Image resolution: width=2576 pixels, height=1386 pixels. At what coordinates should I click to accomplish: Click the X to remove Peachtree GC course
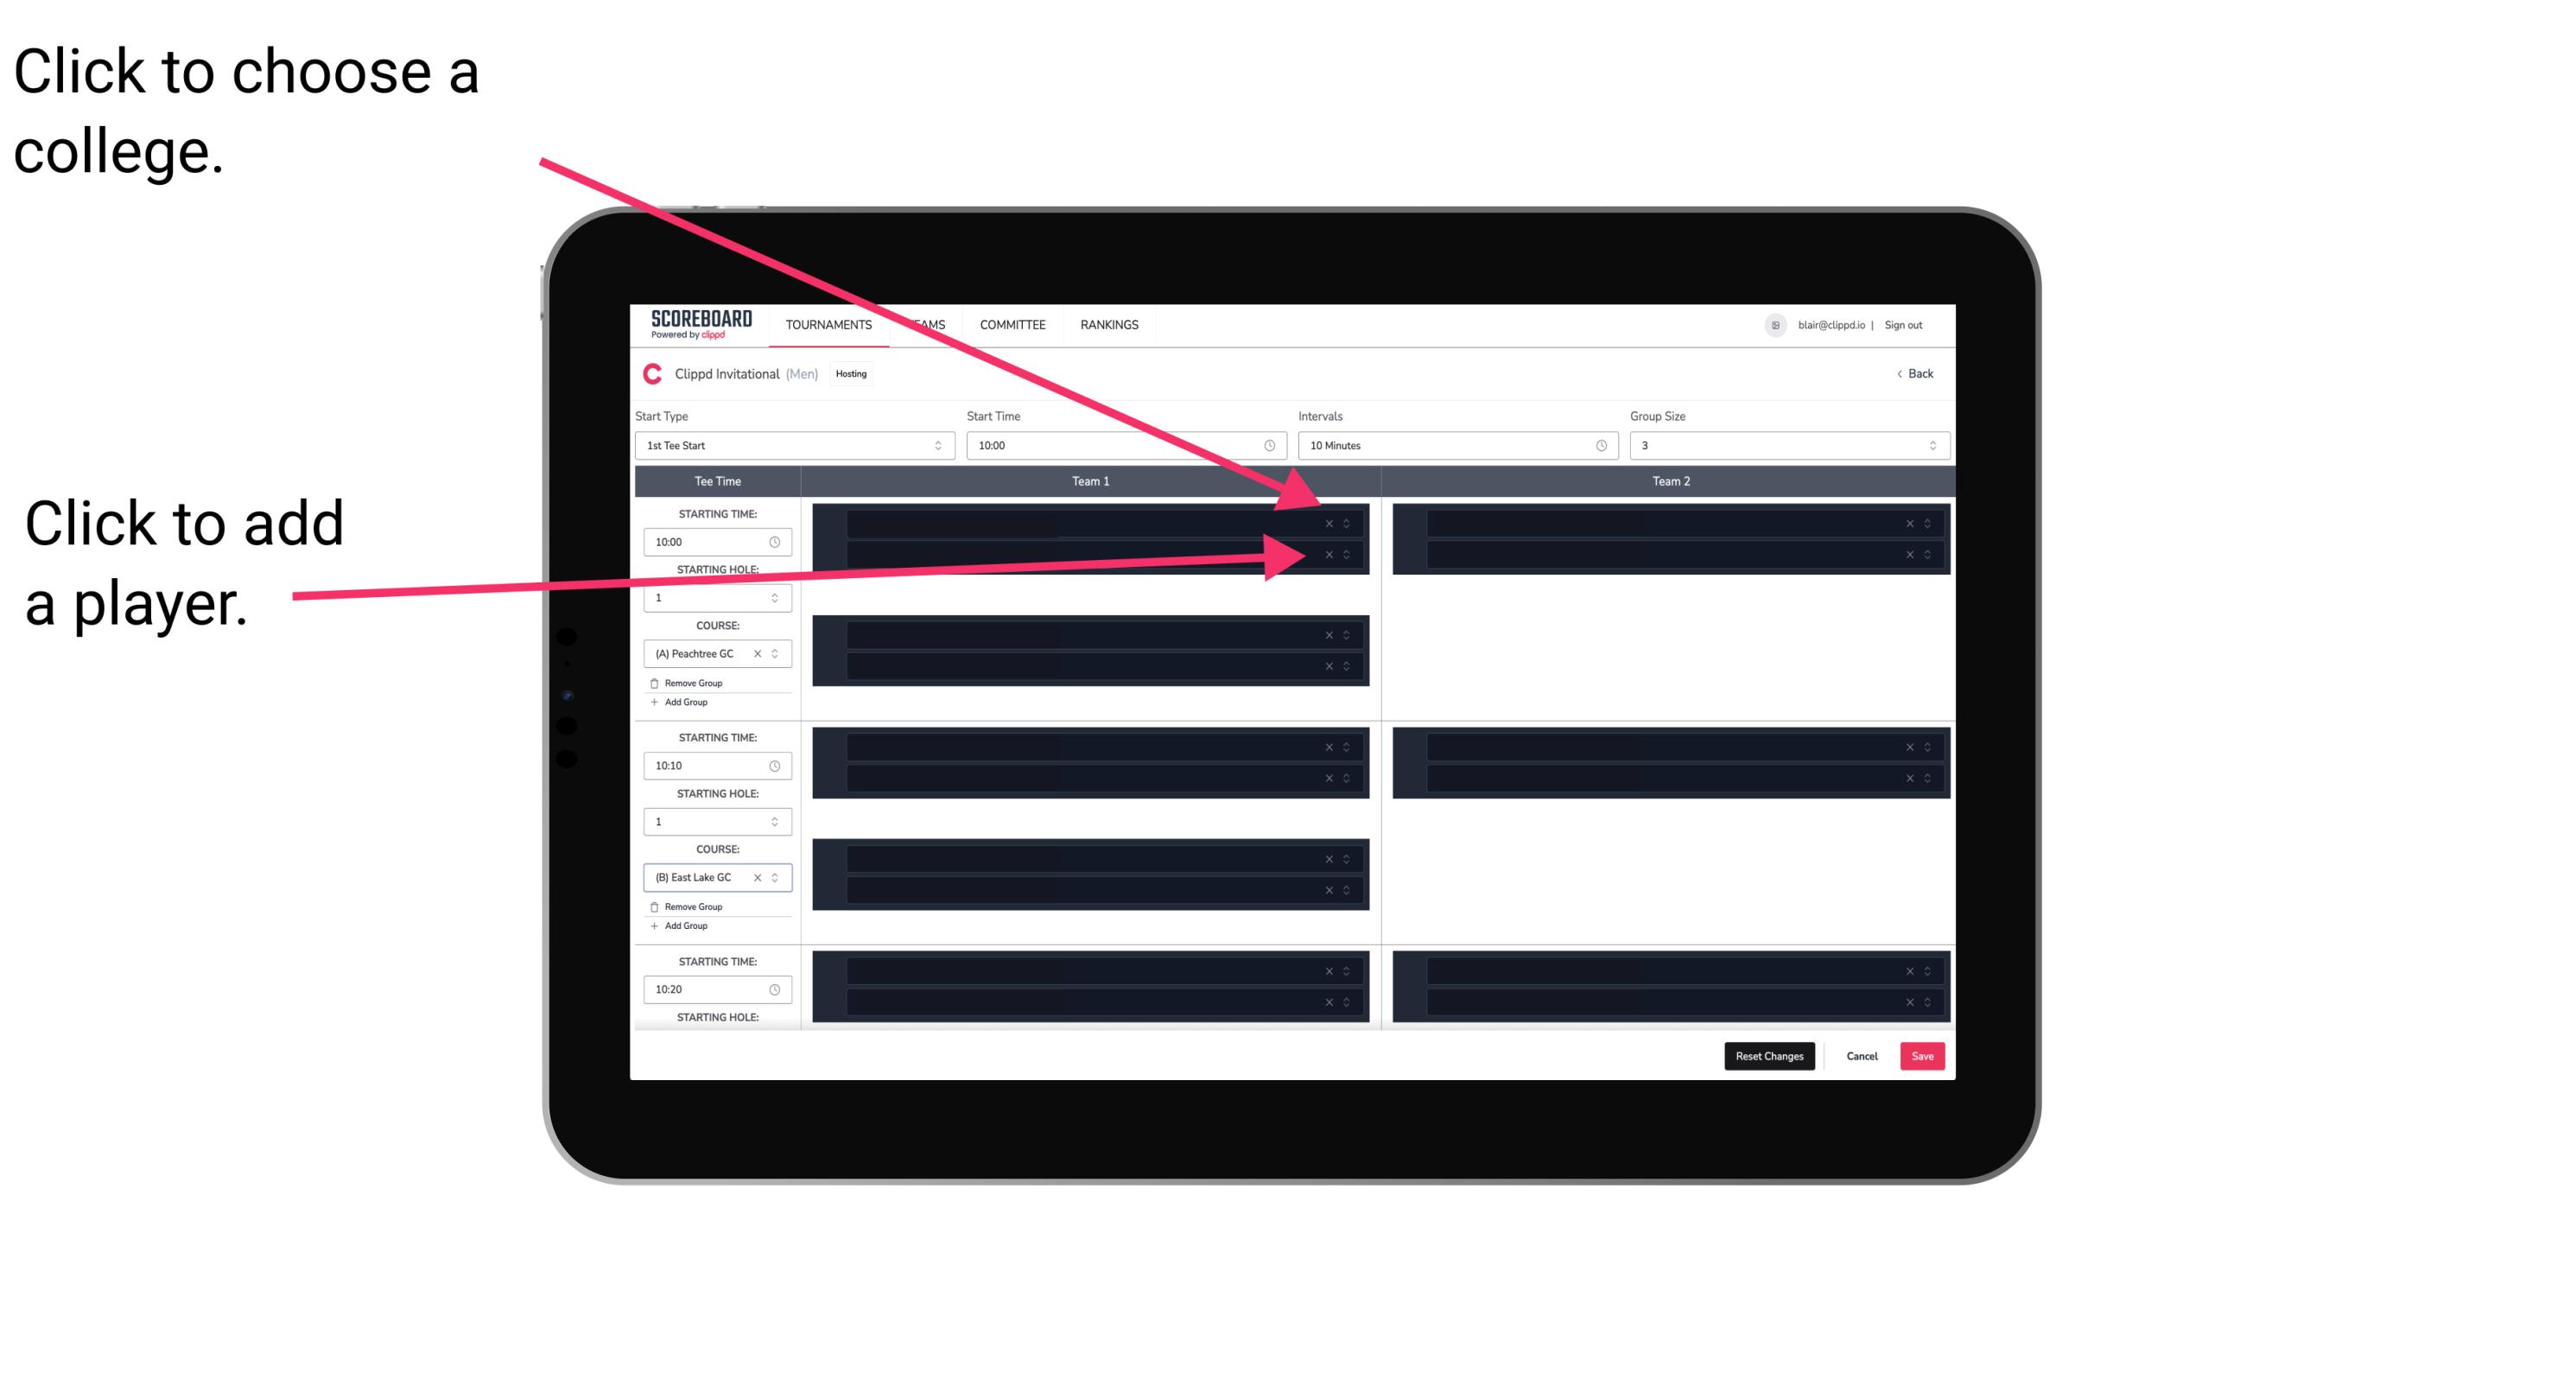point(763,652)
